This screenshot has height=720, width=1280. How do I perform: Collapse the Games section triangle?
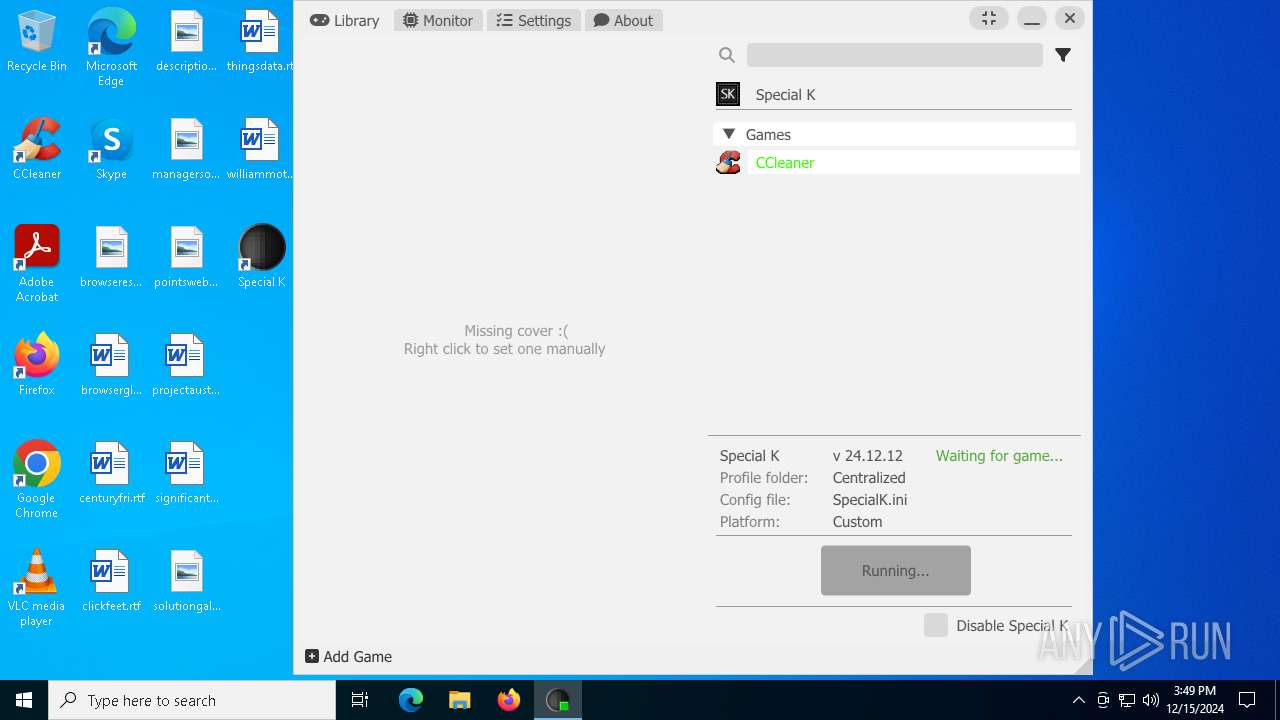click(x=729, y=134)
